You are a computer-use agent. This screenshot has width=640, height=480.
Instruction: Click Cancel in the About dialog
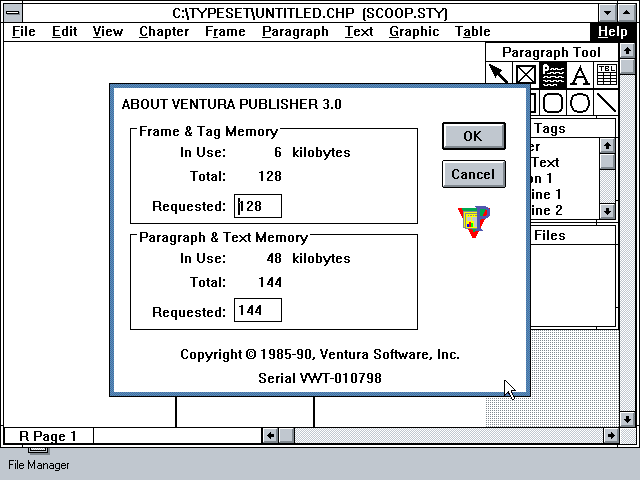(x=474, y=174)
